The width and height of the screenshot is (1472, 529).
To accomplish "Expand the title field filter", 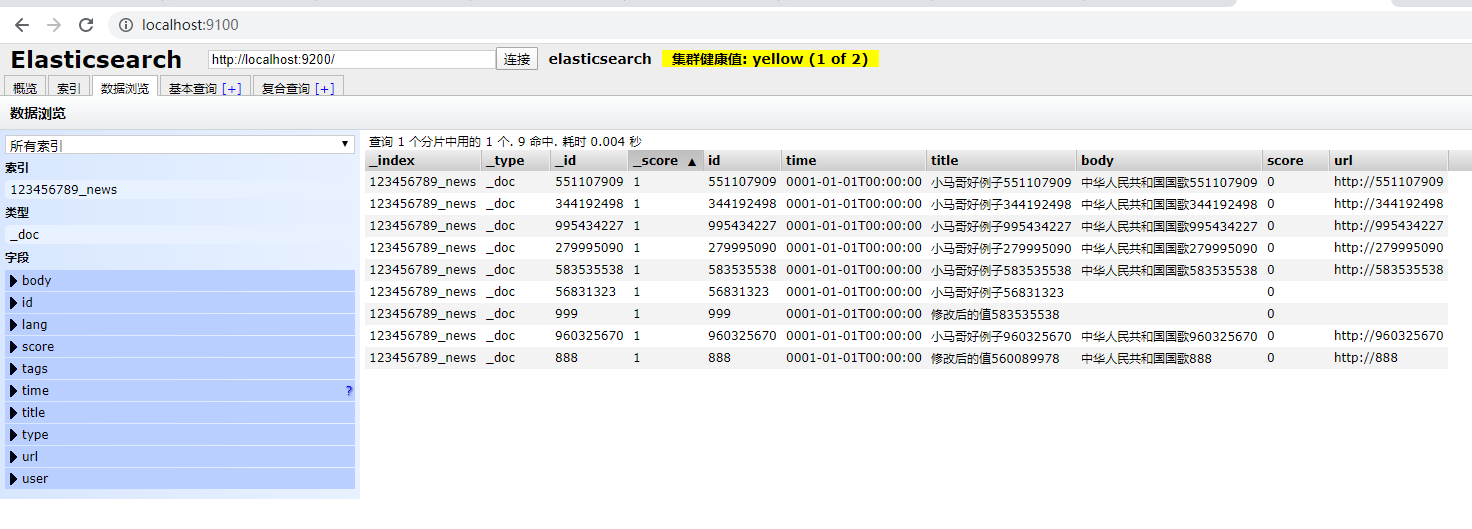I will 180,413.
